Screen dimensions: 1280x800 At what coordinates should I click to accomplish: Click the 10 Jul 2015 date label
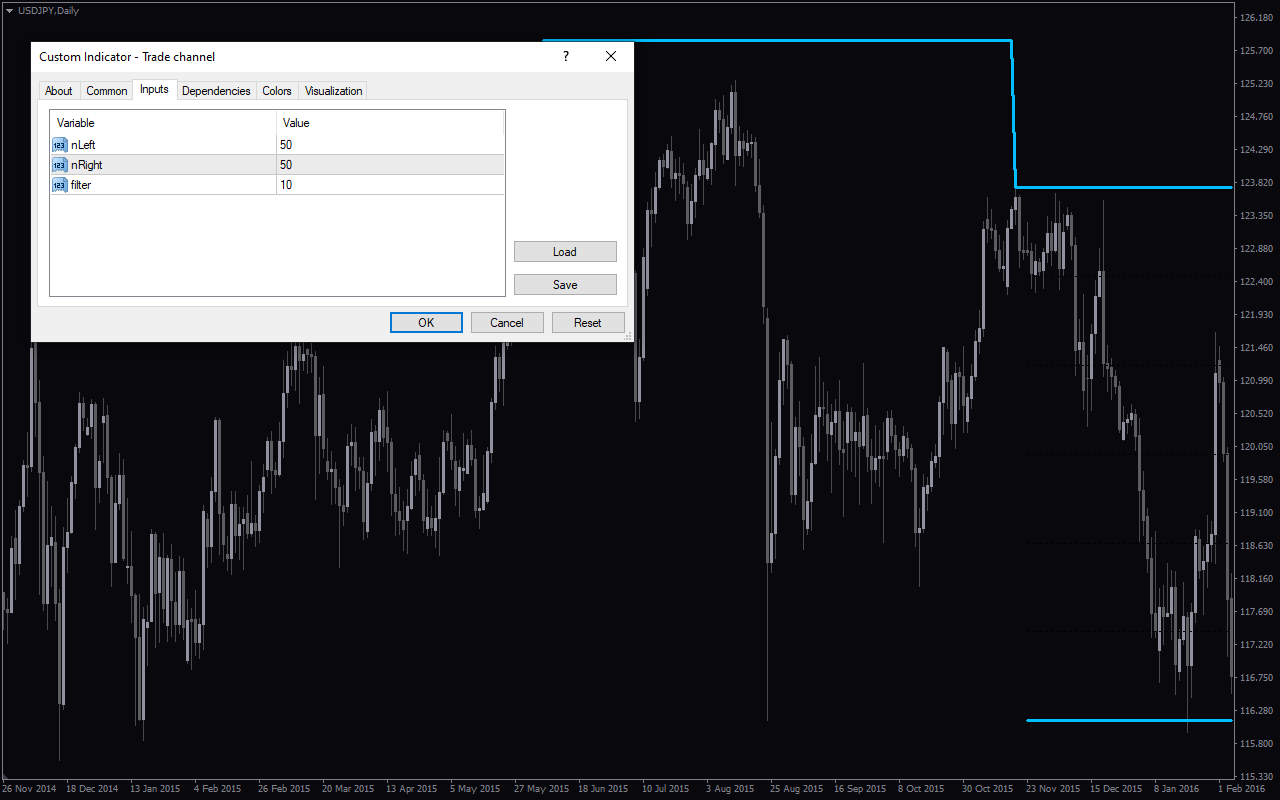click(668, 788)
